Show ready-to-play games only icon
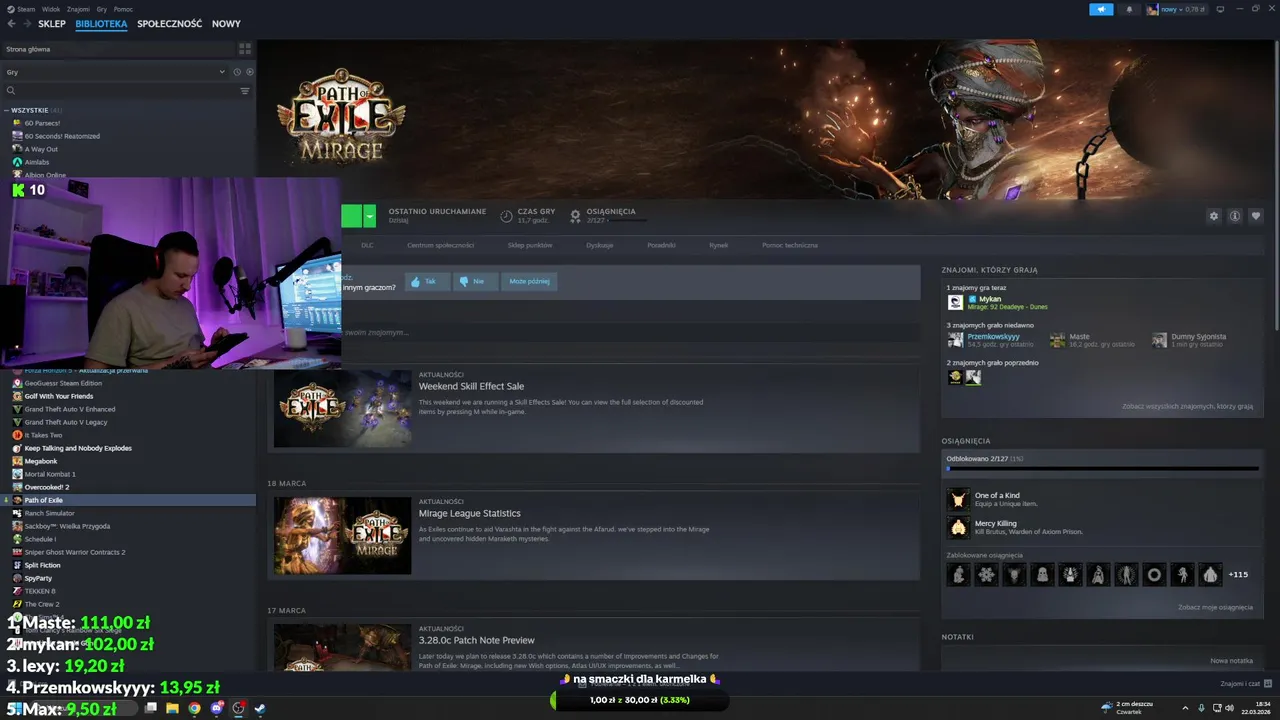The height and width of the screenshot is (720, 1280). [x=250, y=72]
